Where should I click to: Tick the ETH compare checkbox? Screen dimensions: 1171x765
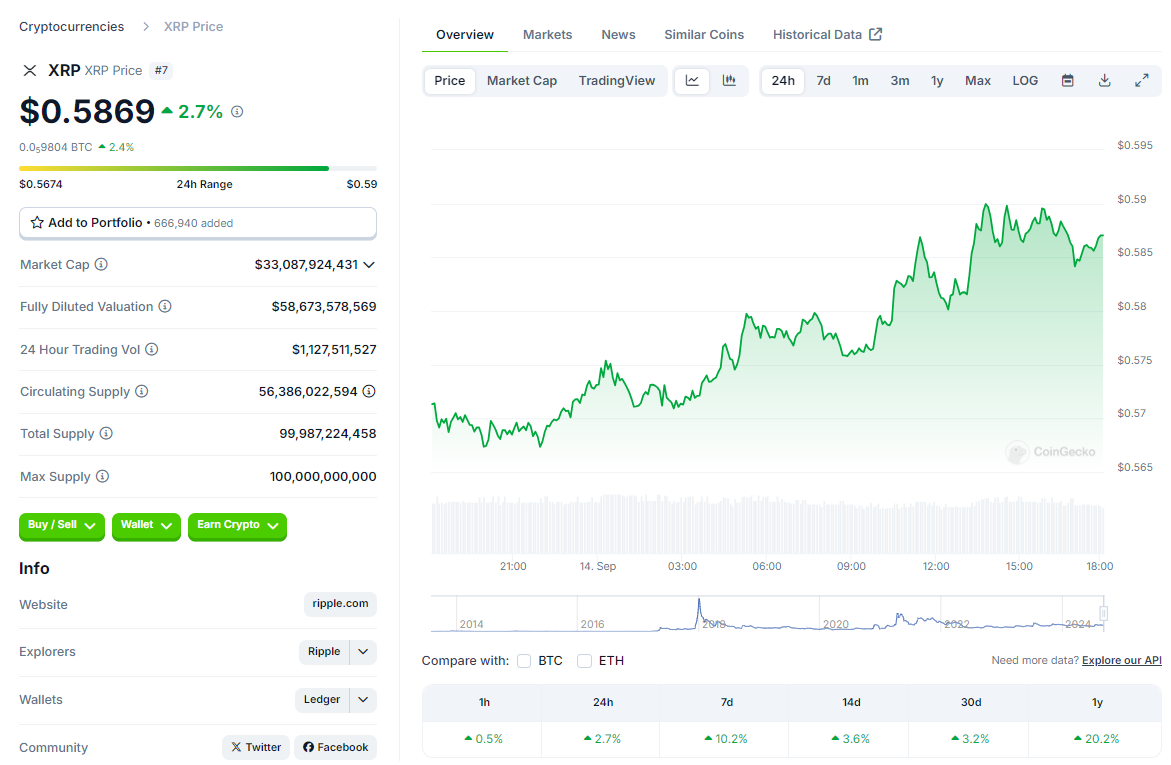click(585, 660)
